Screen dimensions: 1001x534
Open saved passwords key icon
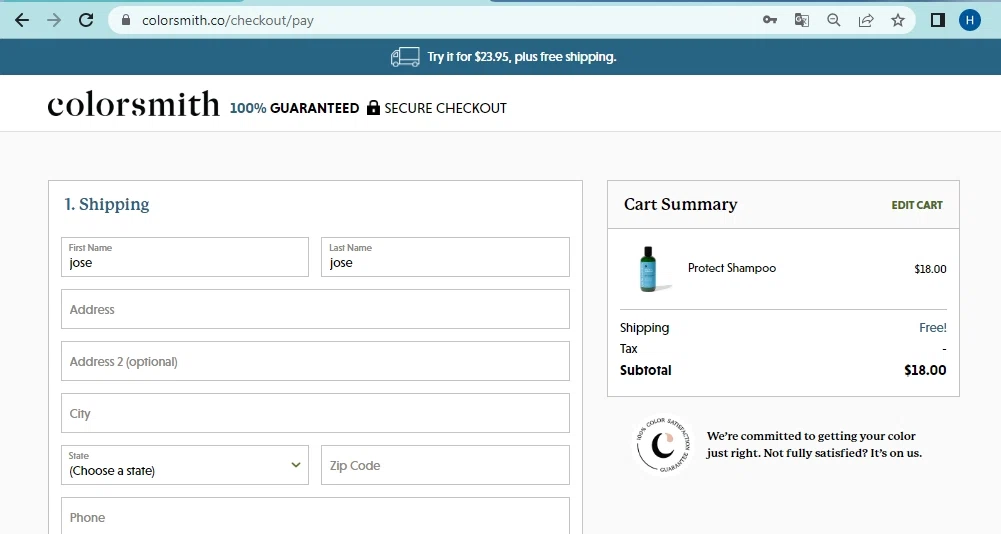770,20
